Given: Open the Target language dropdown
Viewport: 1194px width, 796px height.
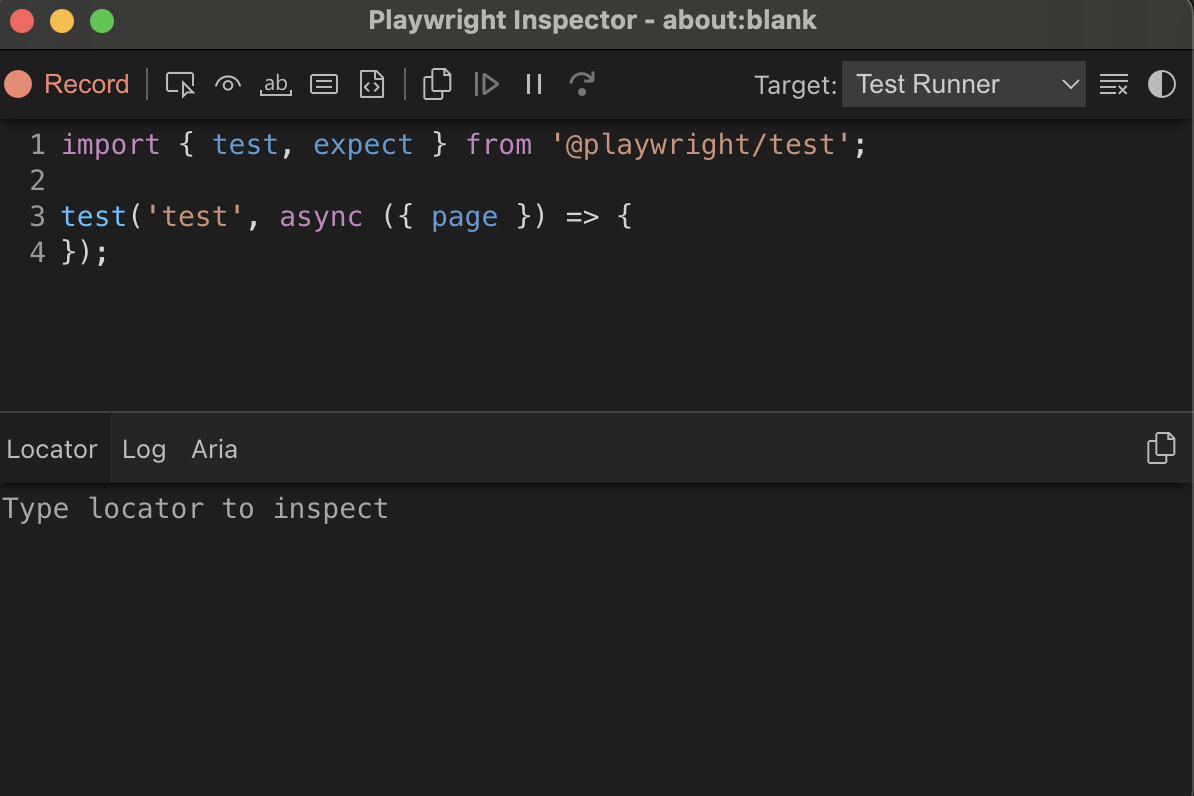Looking at the screenshot, I should (963, 85).
